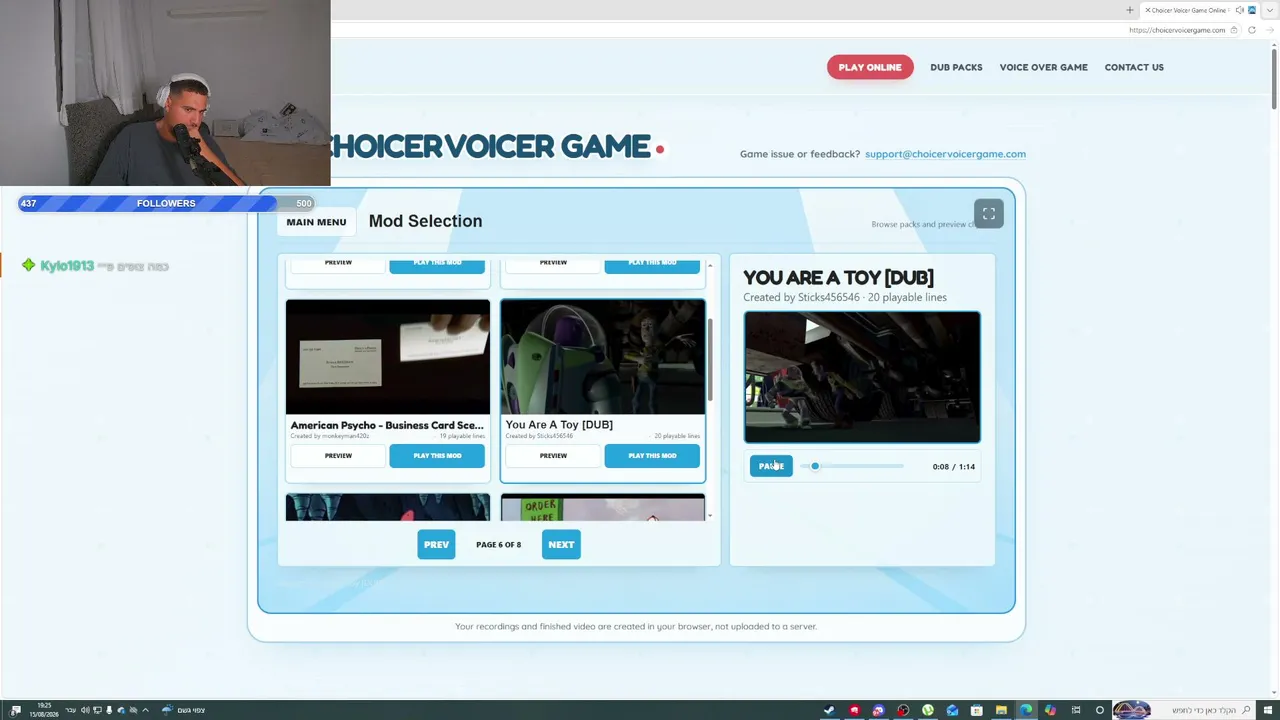The image size is (1280, 720).
Task: Click 'Created by Sticks456546 · 20 playable lines'
Action: tap(845, 297)
